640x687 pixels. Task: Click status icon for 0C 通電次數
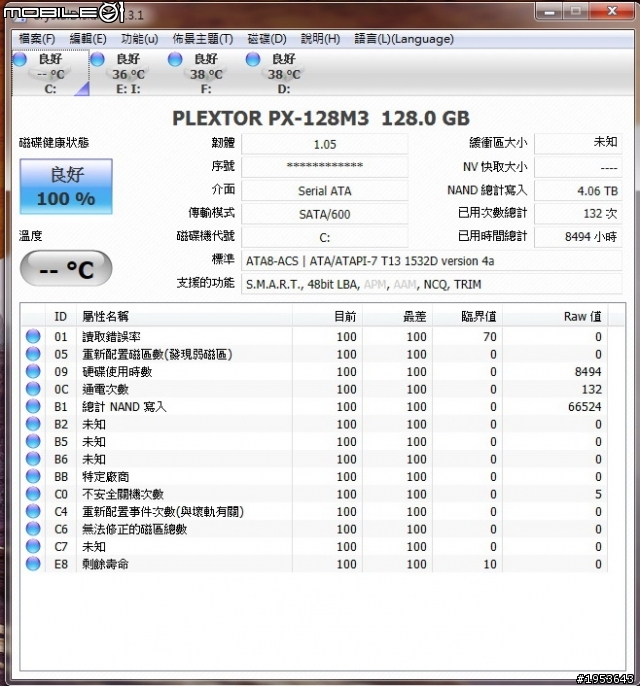pos(33,389)
